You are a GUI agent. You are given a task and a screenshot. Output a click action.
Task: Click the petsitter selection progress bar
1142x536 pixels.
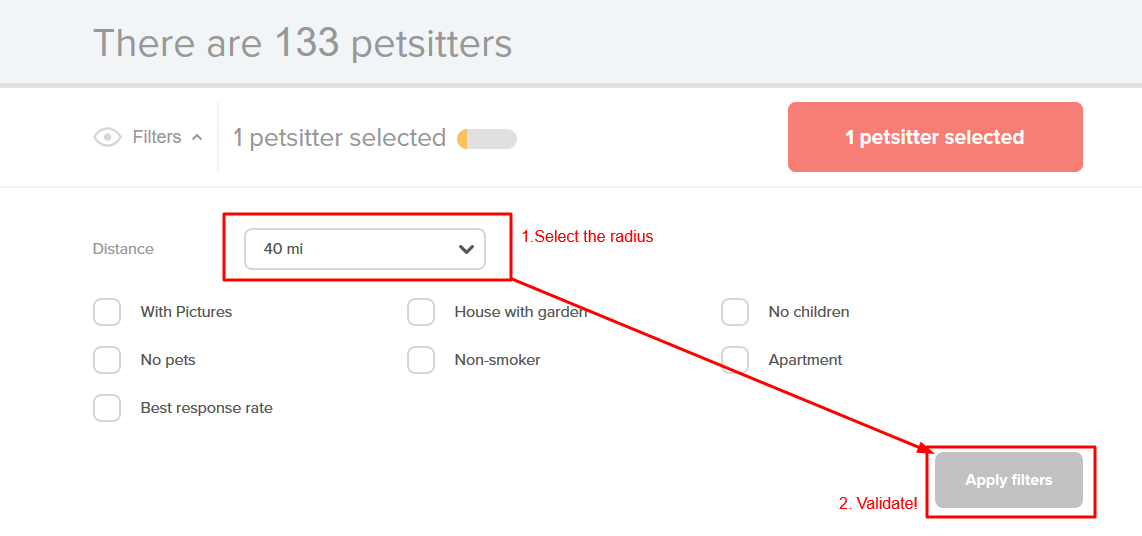[487, 139]
